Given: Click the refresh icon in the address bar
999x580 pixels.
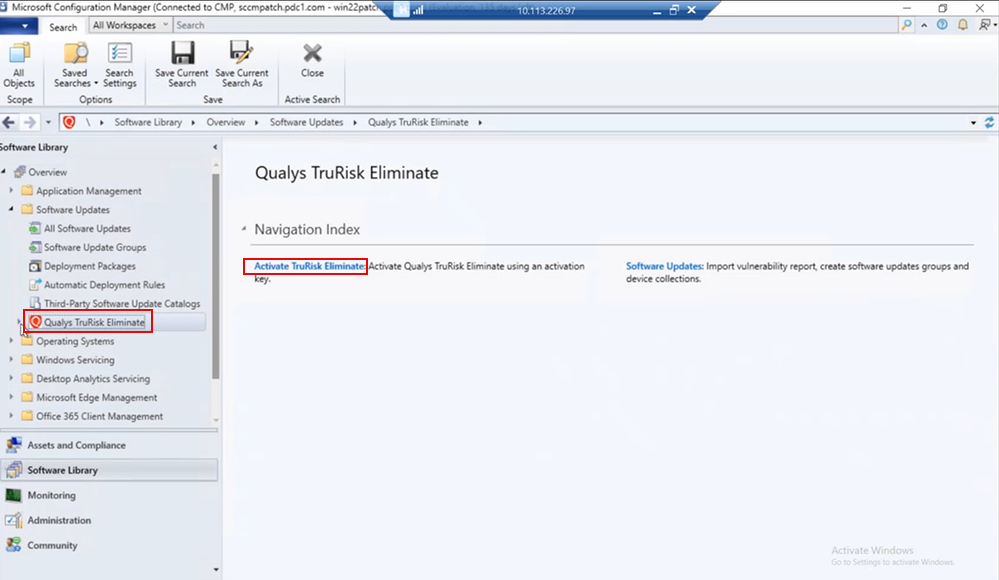Looking at the screenshot, I should (x=989, y=122).
